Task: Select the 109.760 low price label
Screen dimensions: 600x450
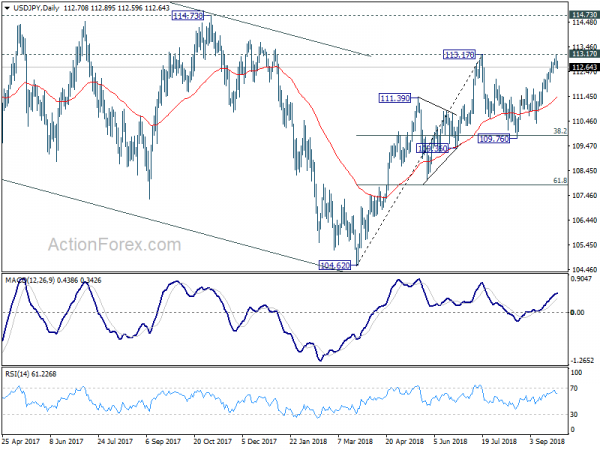Action: click(x=494, y=139)
